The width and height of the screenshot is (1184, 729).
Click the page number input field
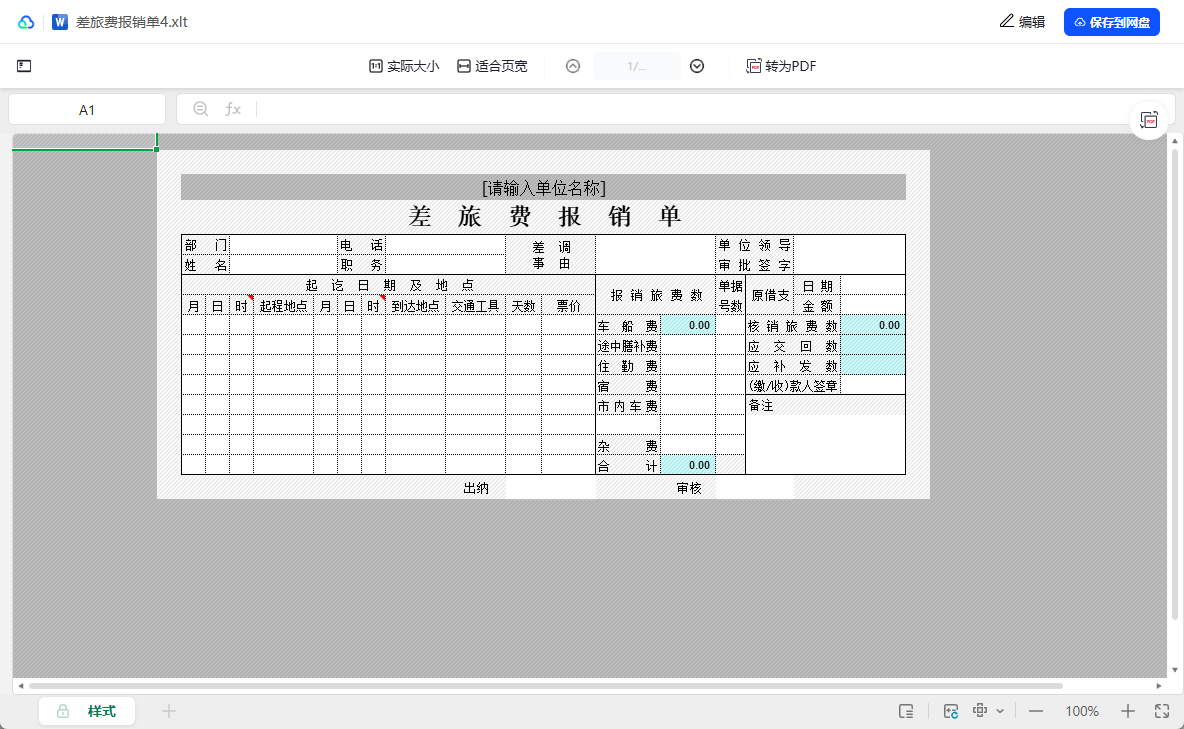point(636,66)
